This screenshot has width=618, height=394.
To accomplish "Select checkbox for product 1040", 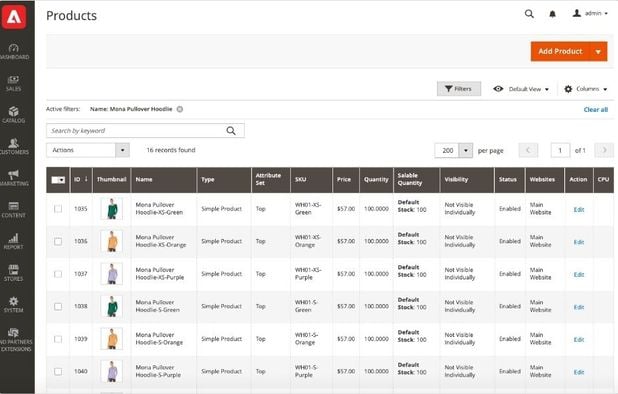I will pos(58,371).
